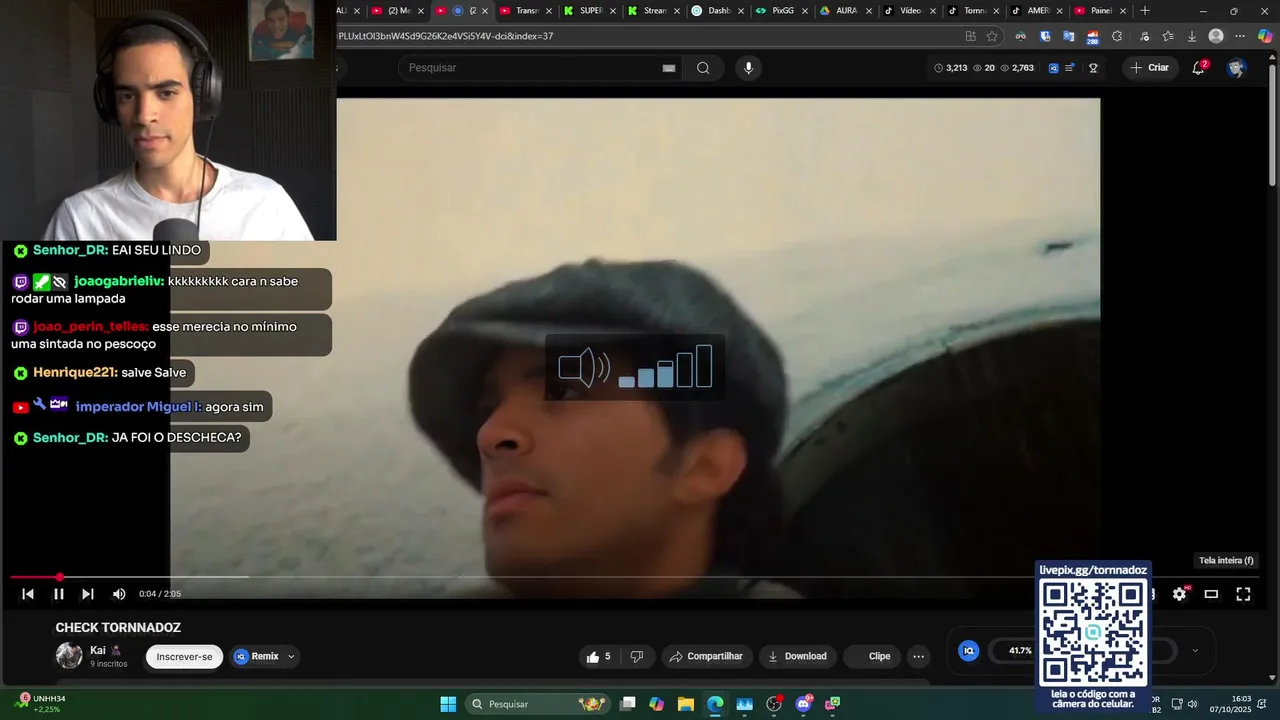Screen dimensions: 1280x720
Task: Open Task View from taskbar
Action: (x=628, y=704)
